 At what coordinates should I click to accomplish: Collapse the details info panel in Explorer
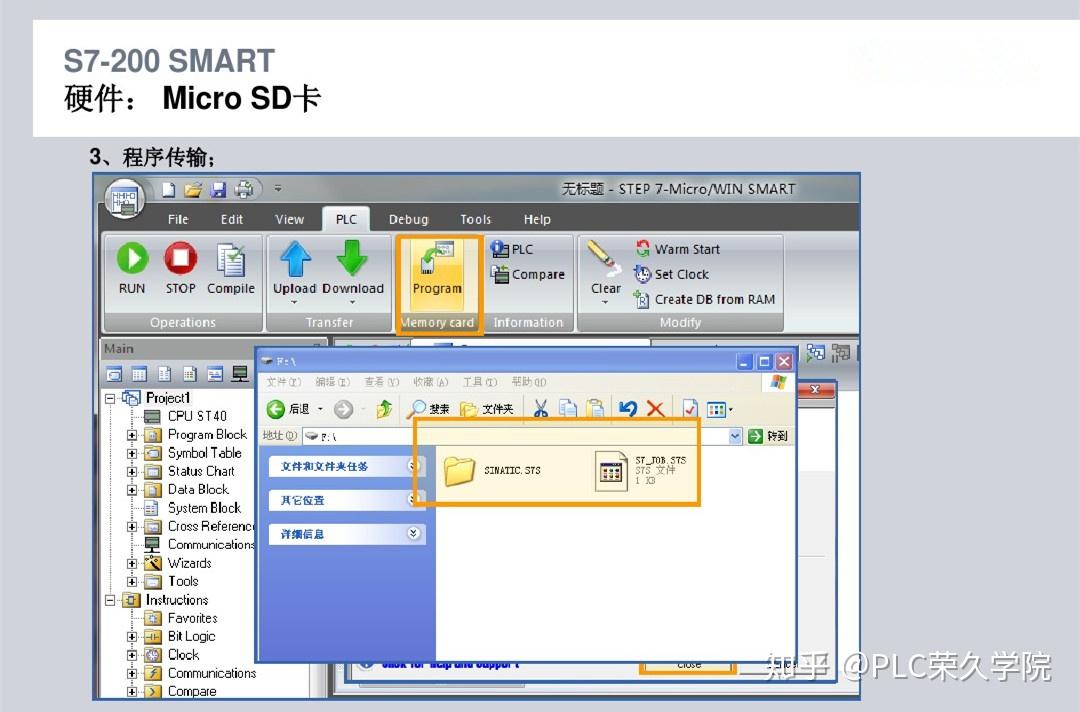pyautogui.click(x=413, y=533)
